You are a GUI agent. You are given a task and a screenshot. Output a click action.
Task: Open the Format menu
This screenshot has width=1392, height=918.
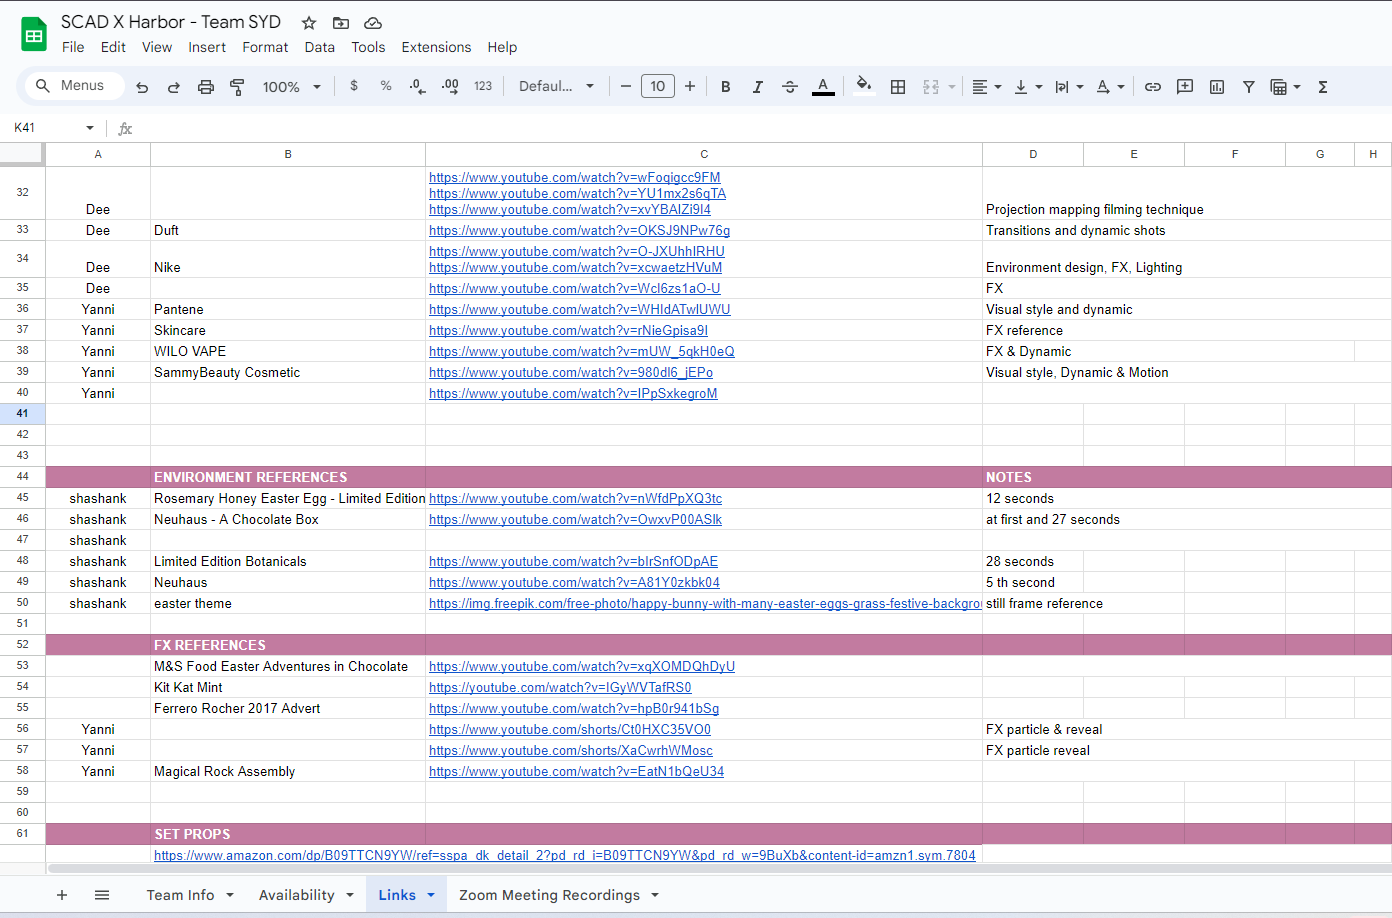coord(265,47)
